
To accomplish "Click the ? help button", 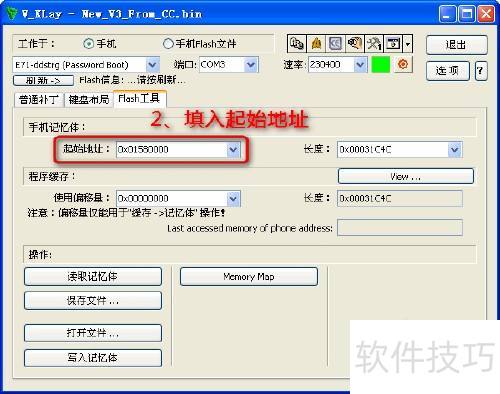I will click(x=480, y=71).
